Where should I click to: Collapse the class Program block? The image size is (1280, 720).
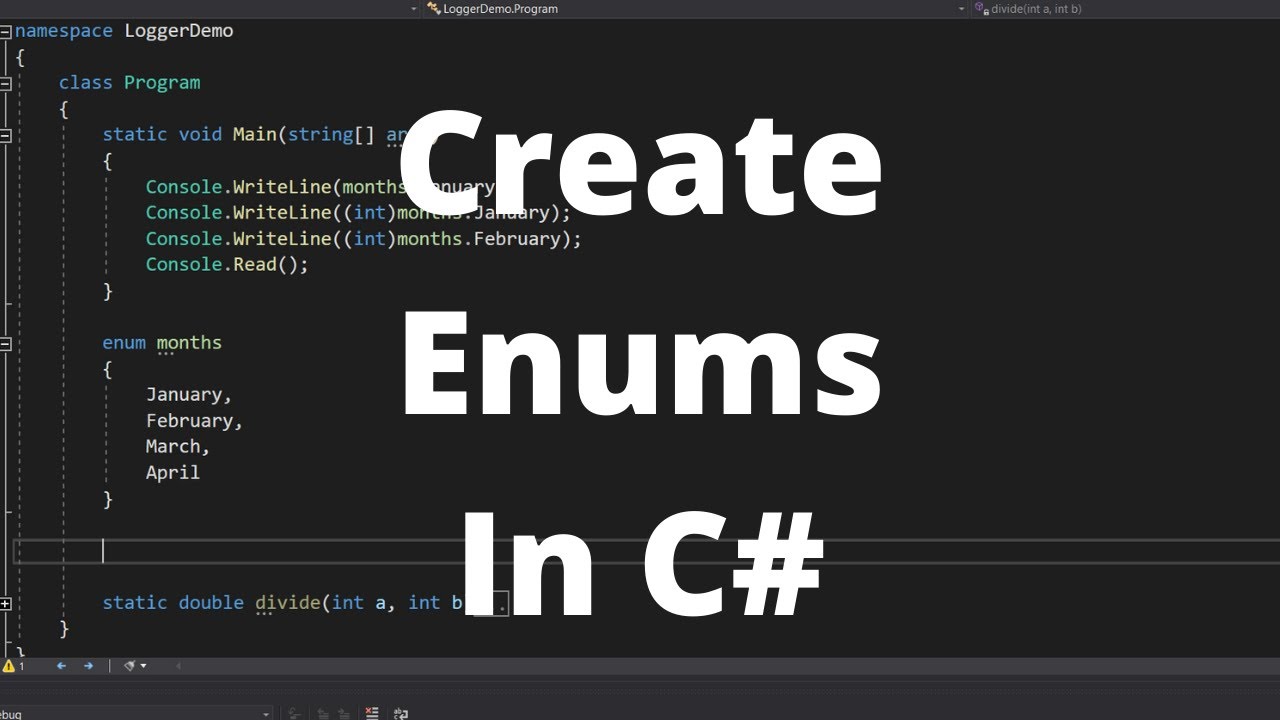click(5, 83)
